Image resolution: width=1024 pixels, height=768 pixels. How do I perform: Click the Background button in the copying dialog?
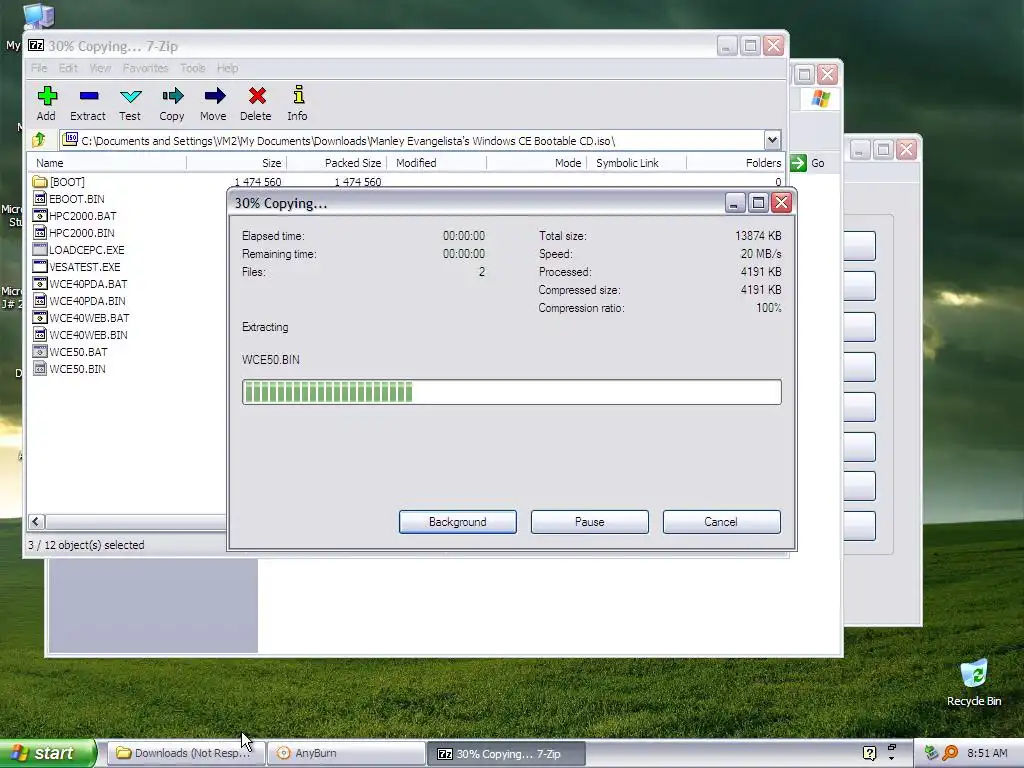click(458, 522)
